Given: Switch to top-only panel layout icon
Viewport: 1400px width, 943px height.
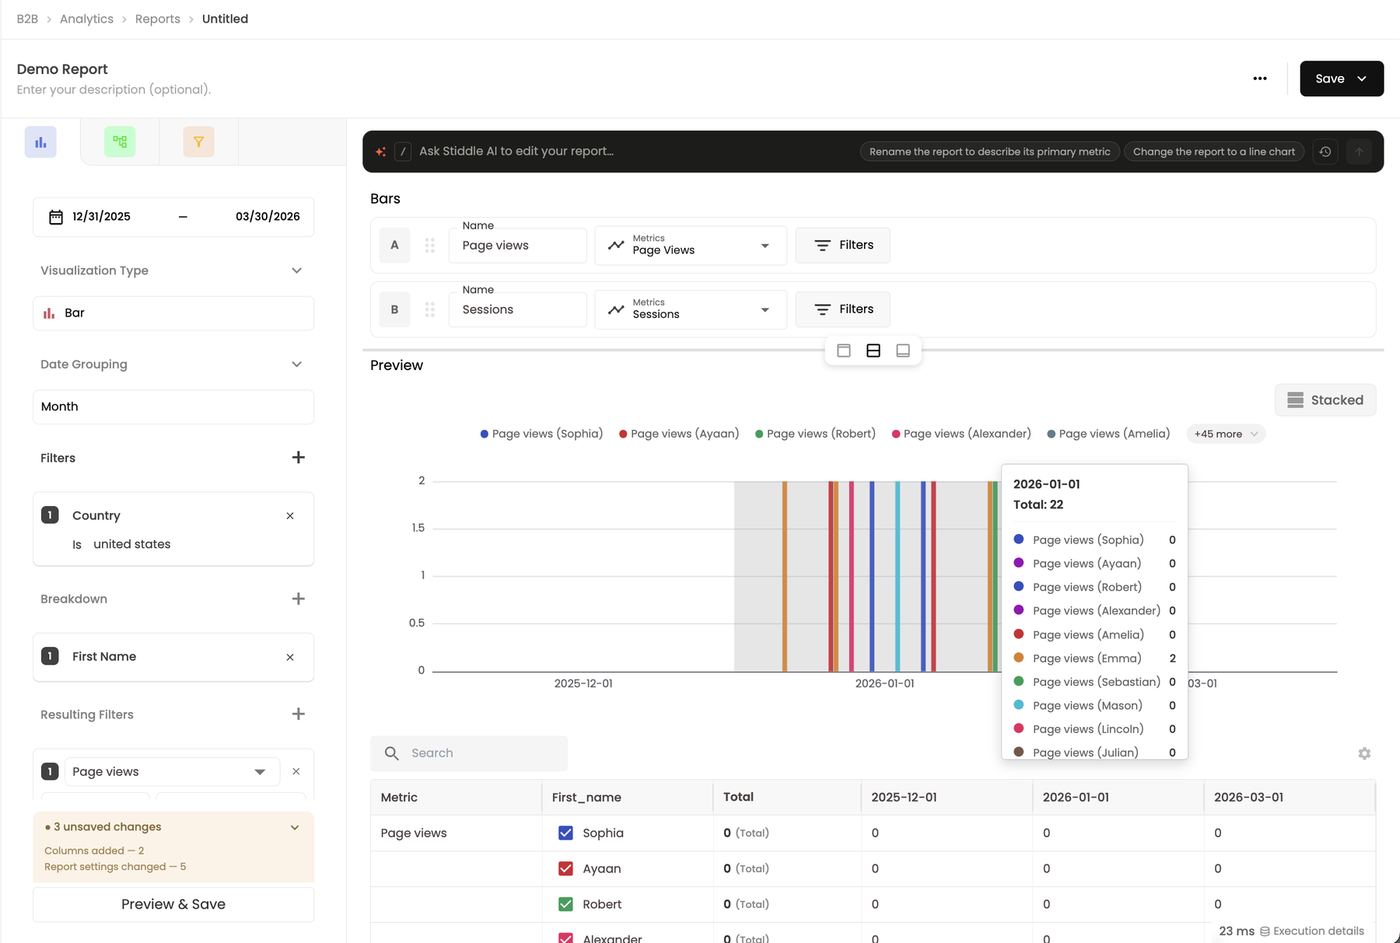Looking at the screenshot, I should click(x=844, y=351).
